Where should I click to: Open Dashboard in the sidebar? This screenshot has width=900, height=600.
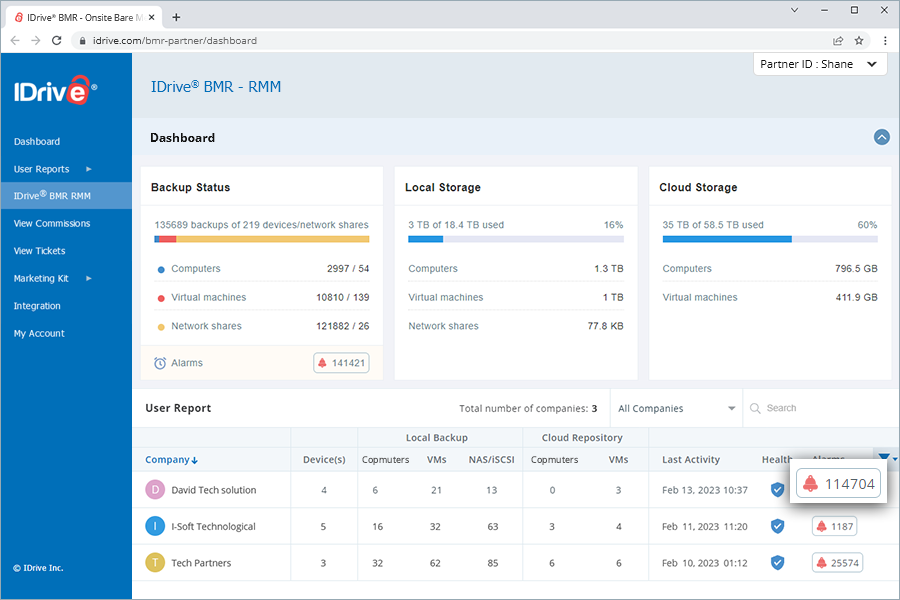37,141
